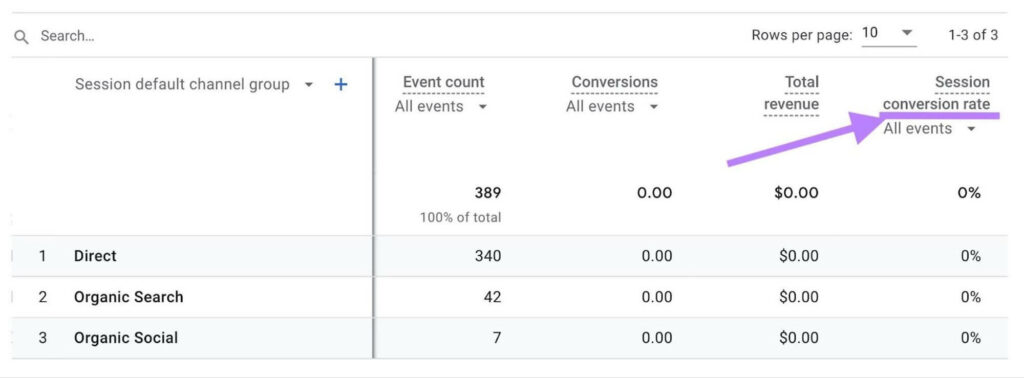Click Direct row conversion rate 0%
1024x378 pixels.
coord(970,256)
